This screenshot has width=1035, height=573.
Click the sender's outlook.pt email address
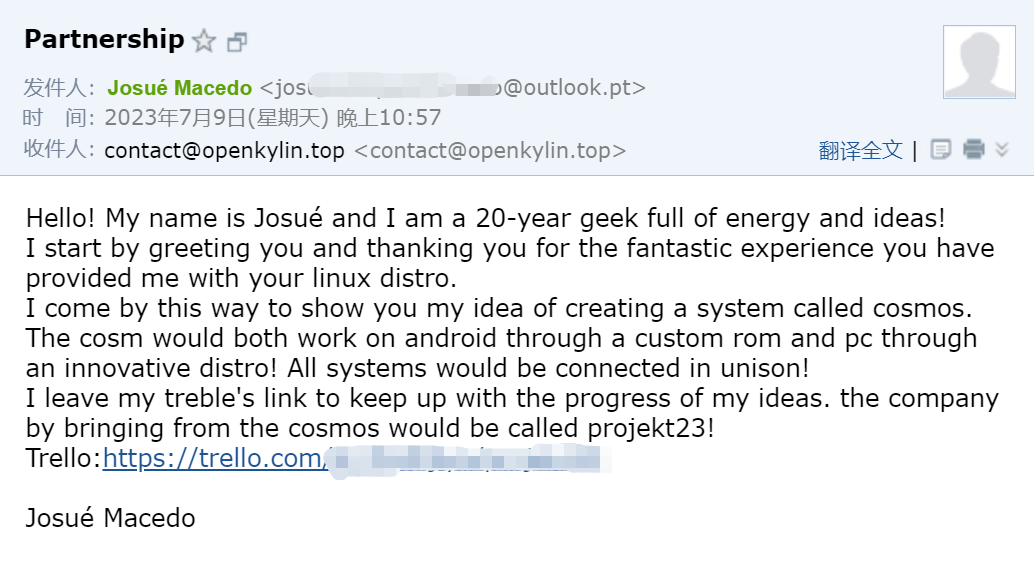[453, 88]
